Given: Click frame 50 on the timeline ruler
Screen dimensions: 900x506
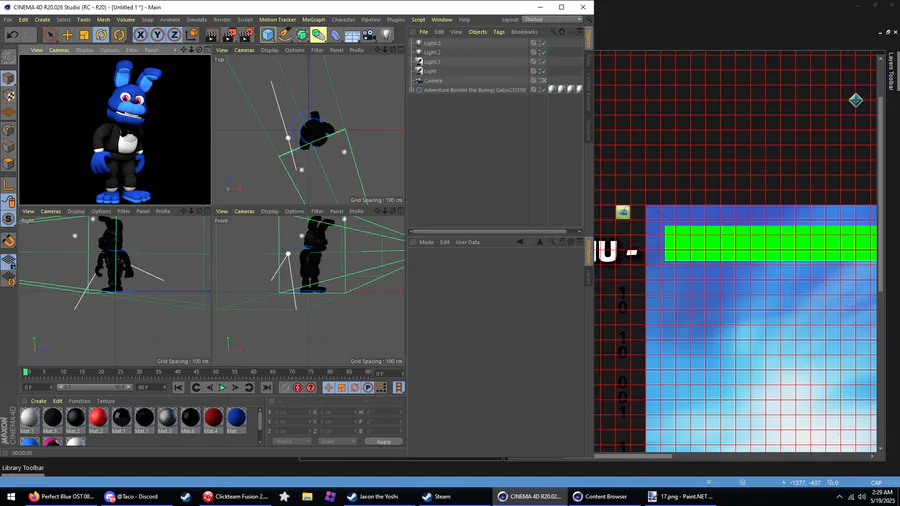Looking at the screenshot, I should coord(216,373).
